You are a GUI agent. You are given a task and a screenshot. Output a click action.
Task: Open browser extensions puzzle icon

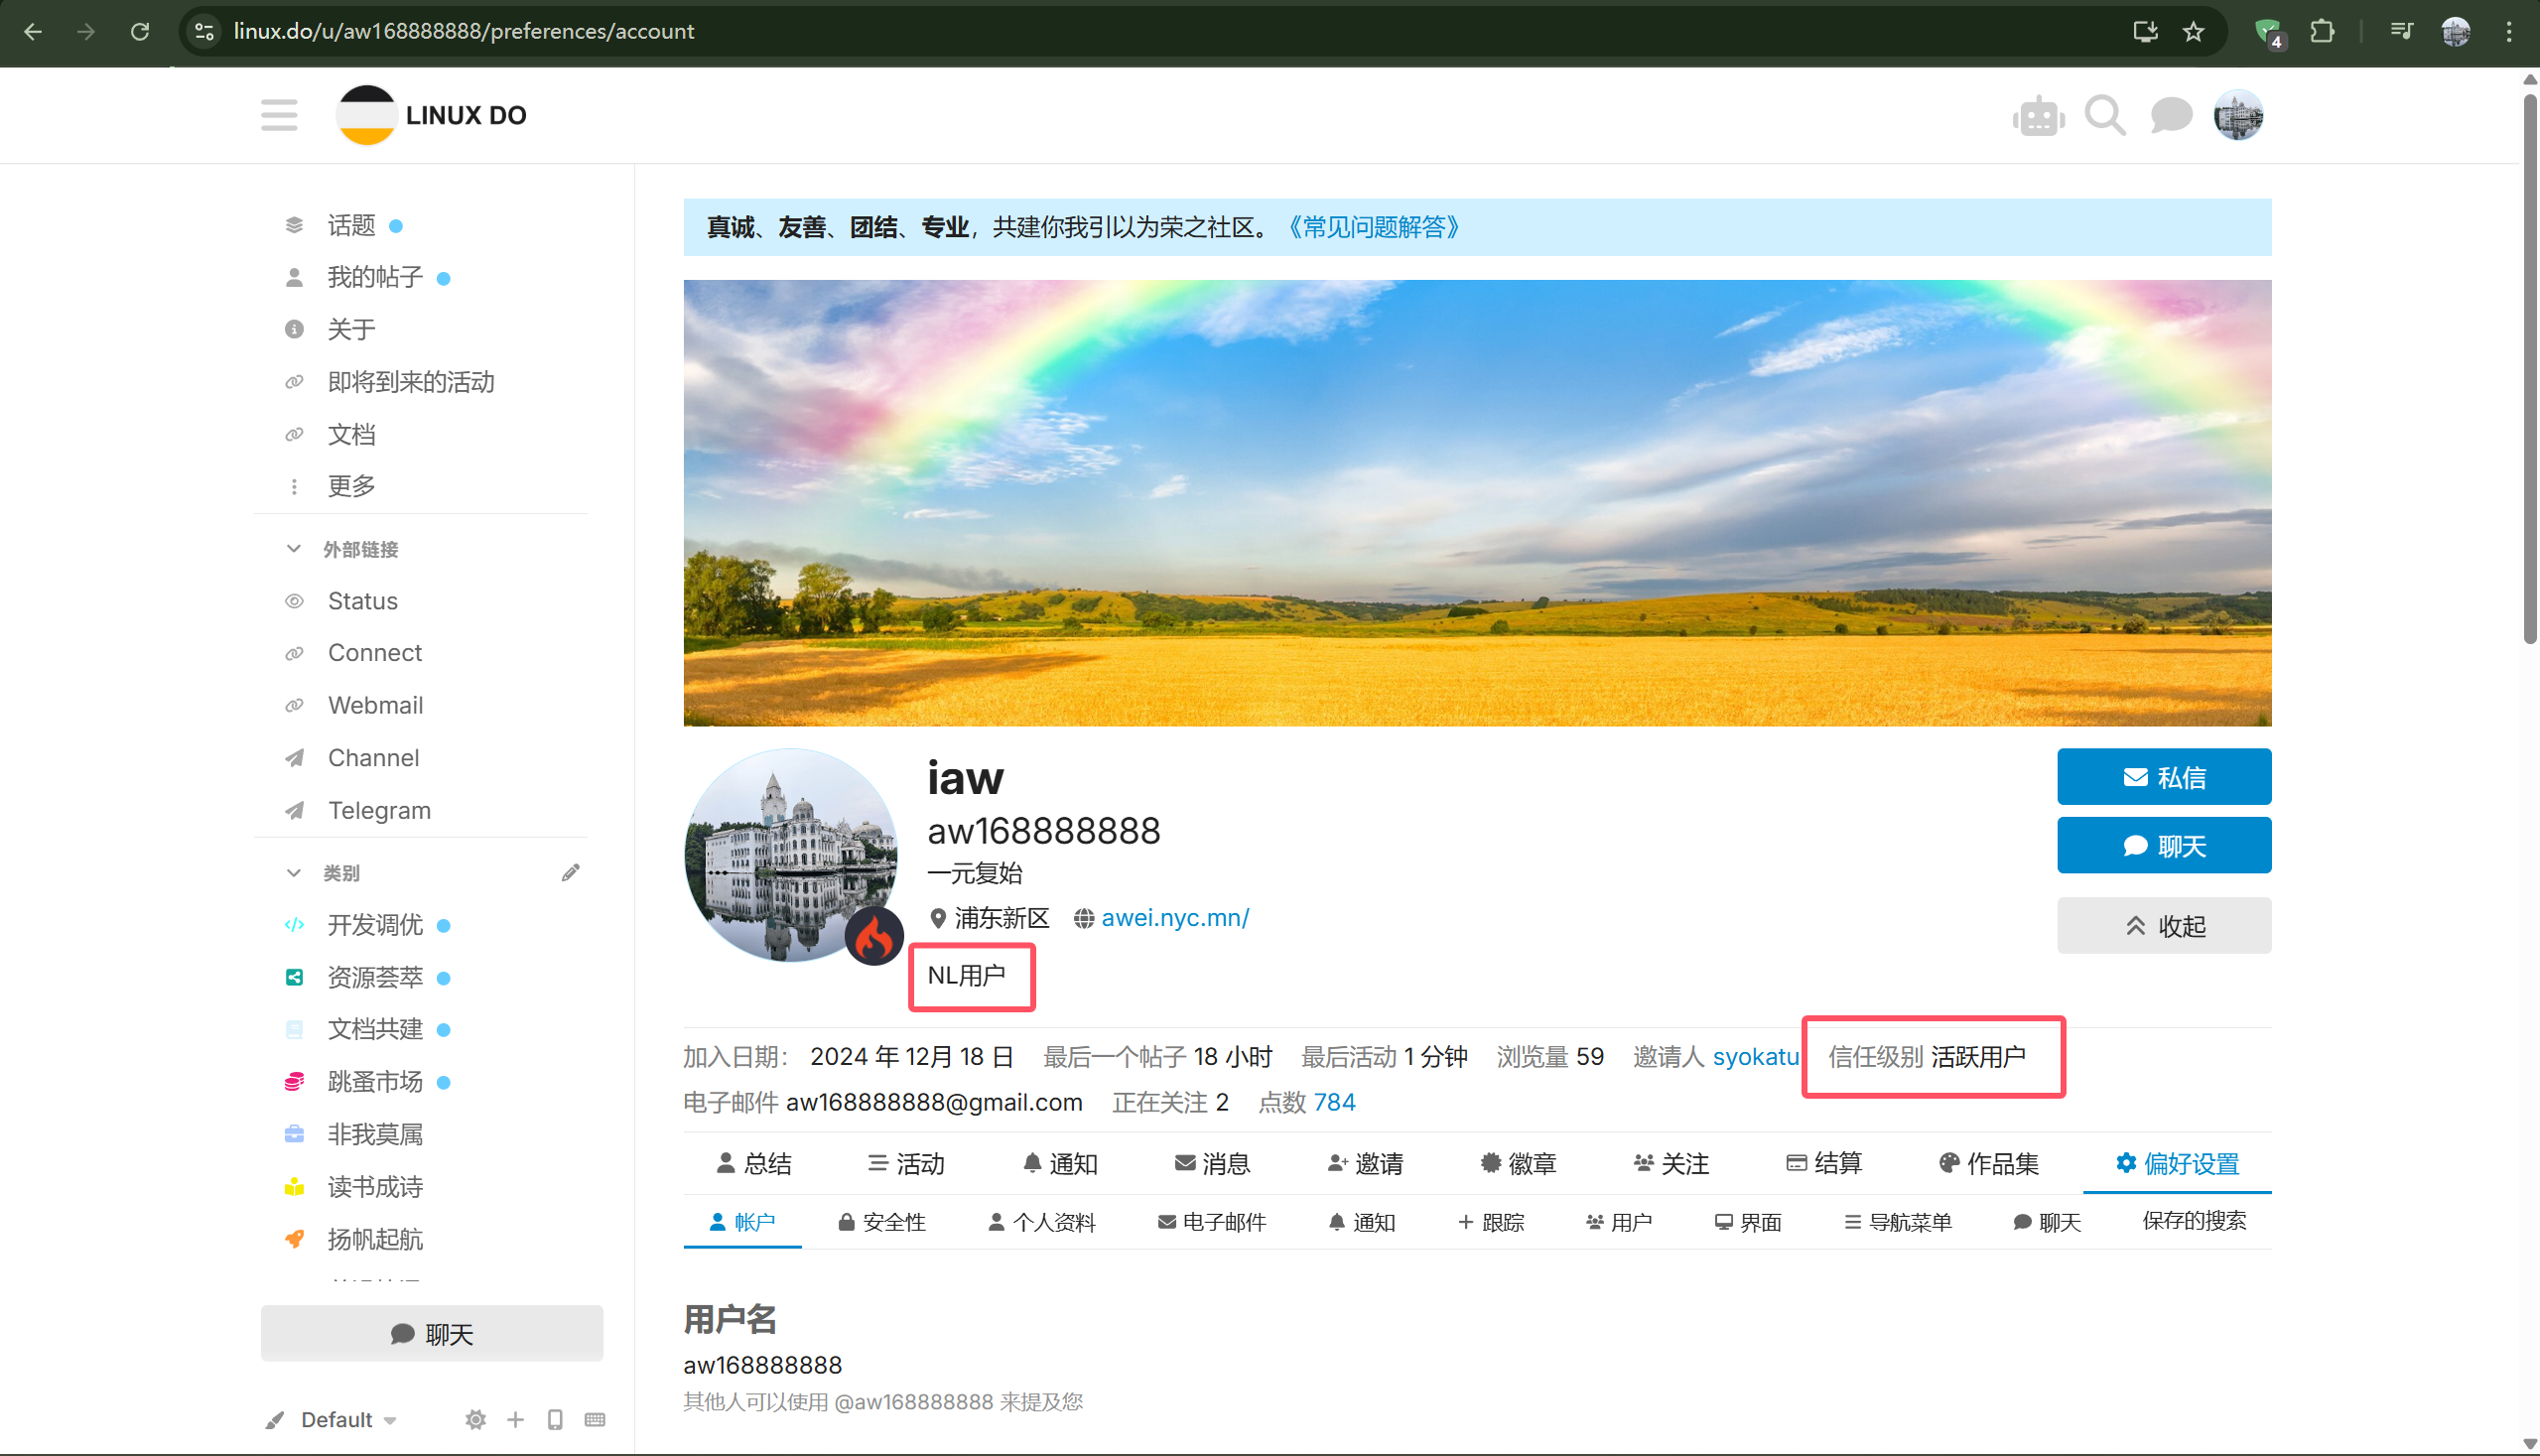(x=2322, y=32)
